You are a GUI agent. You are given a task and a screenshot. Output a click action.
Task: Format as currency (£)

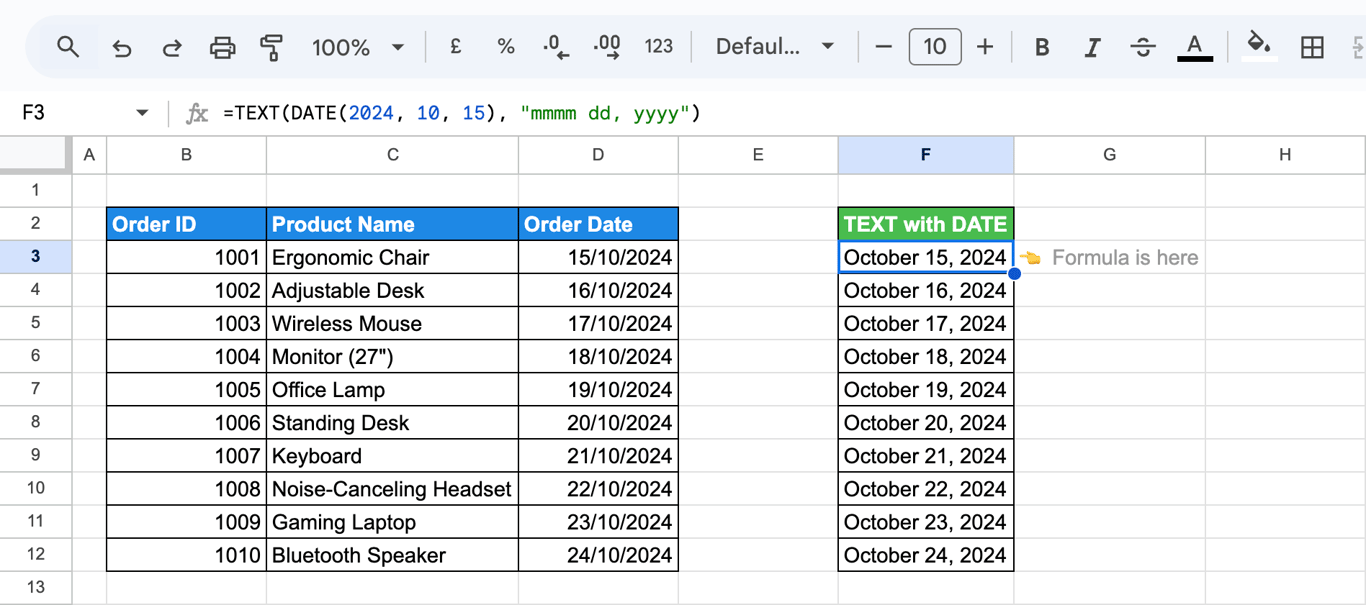455,47
